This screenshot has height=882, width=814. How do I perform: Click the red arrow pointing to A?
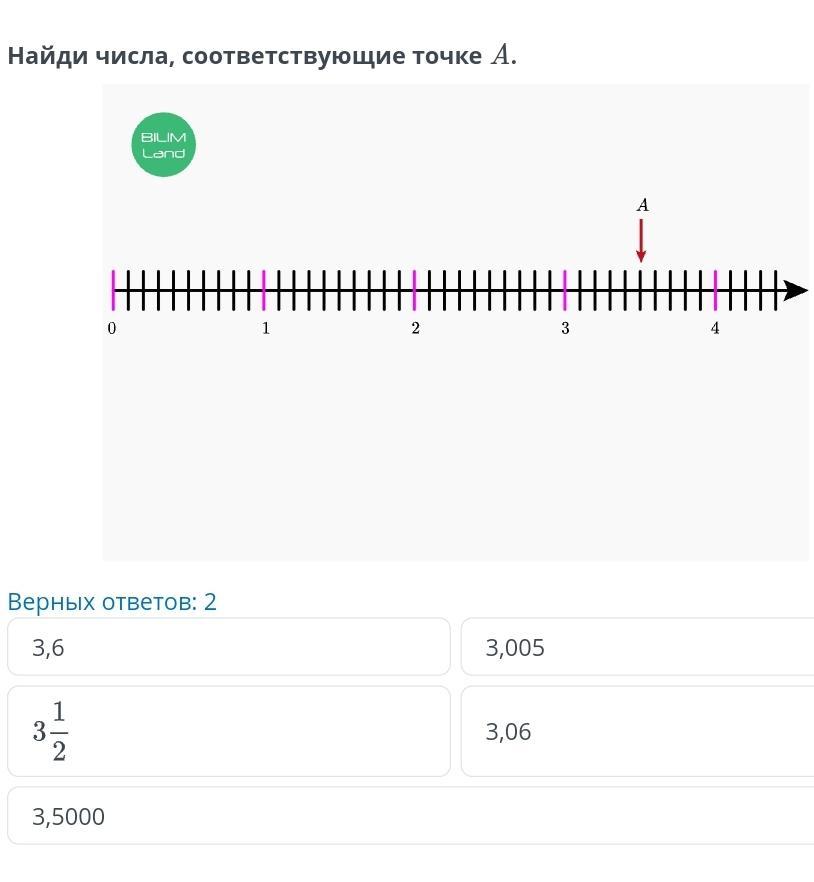click(x=641, y=241)
